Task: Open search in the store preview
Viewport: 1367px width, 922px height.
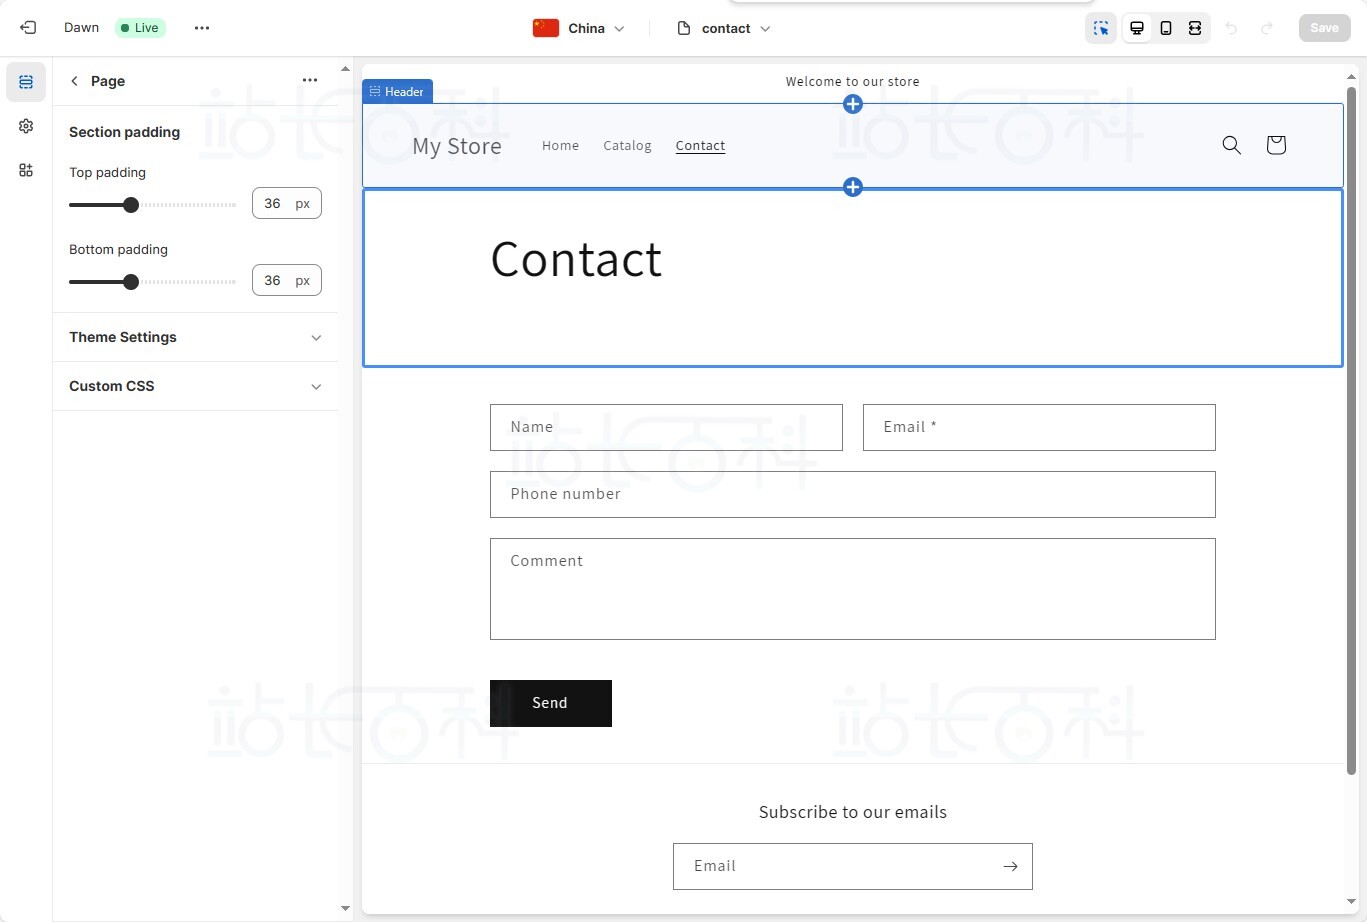Action: [x=1231, y=145]
